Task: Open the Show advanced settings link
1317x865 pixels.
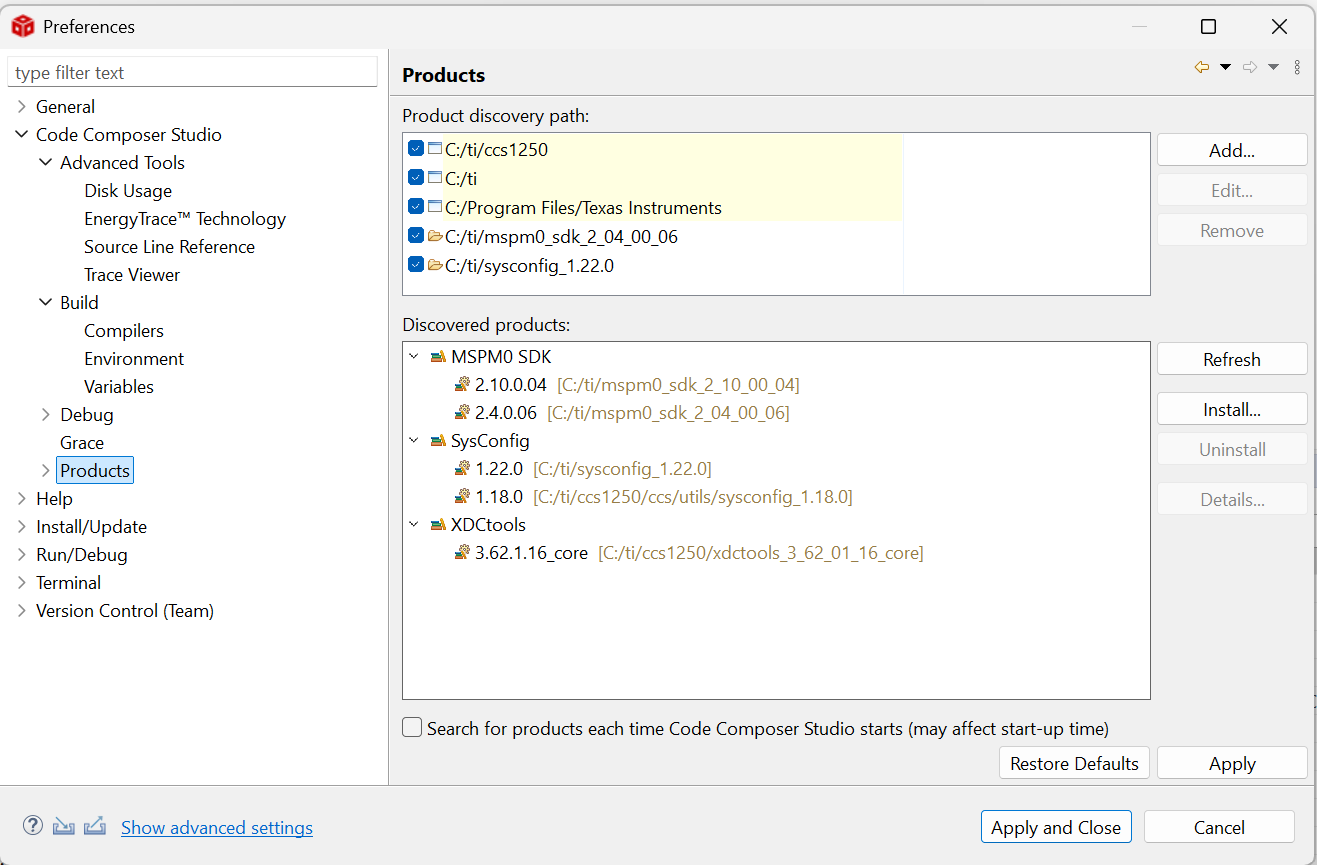Action: [x=217, y=827]
